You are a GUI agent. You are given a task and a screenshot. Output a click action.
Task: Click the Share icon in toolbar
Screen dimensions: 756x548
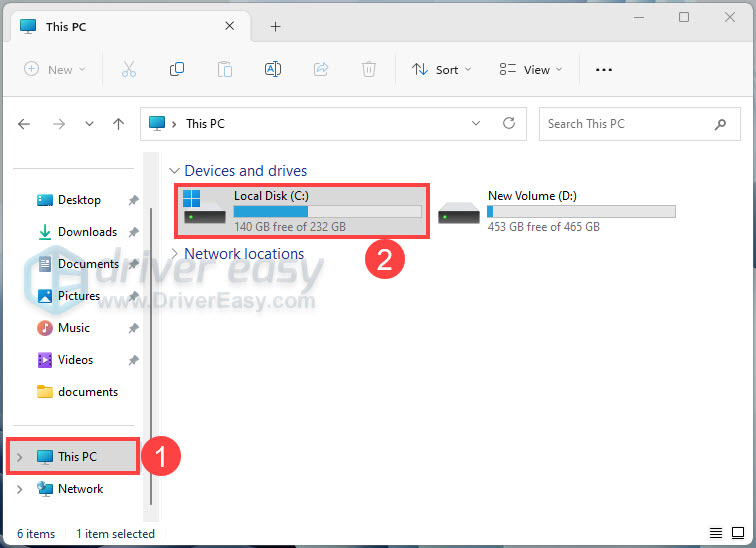coord(321,69)
